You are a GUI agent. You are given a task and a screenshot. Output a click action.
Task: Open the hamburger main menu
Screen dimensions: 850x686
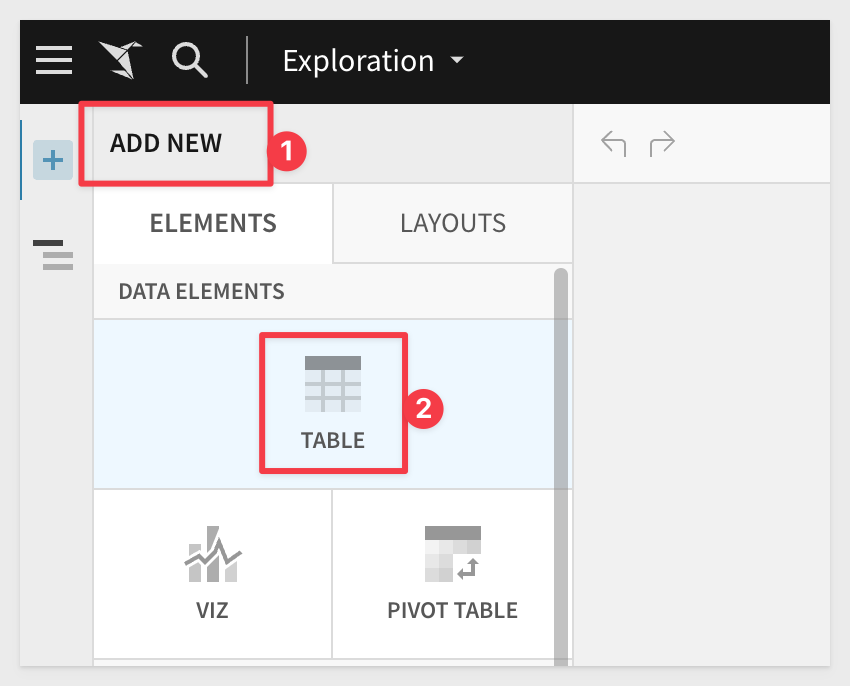pos(54,61)
